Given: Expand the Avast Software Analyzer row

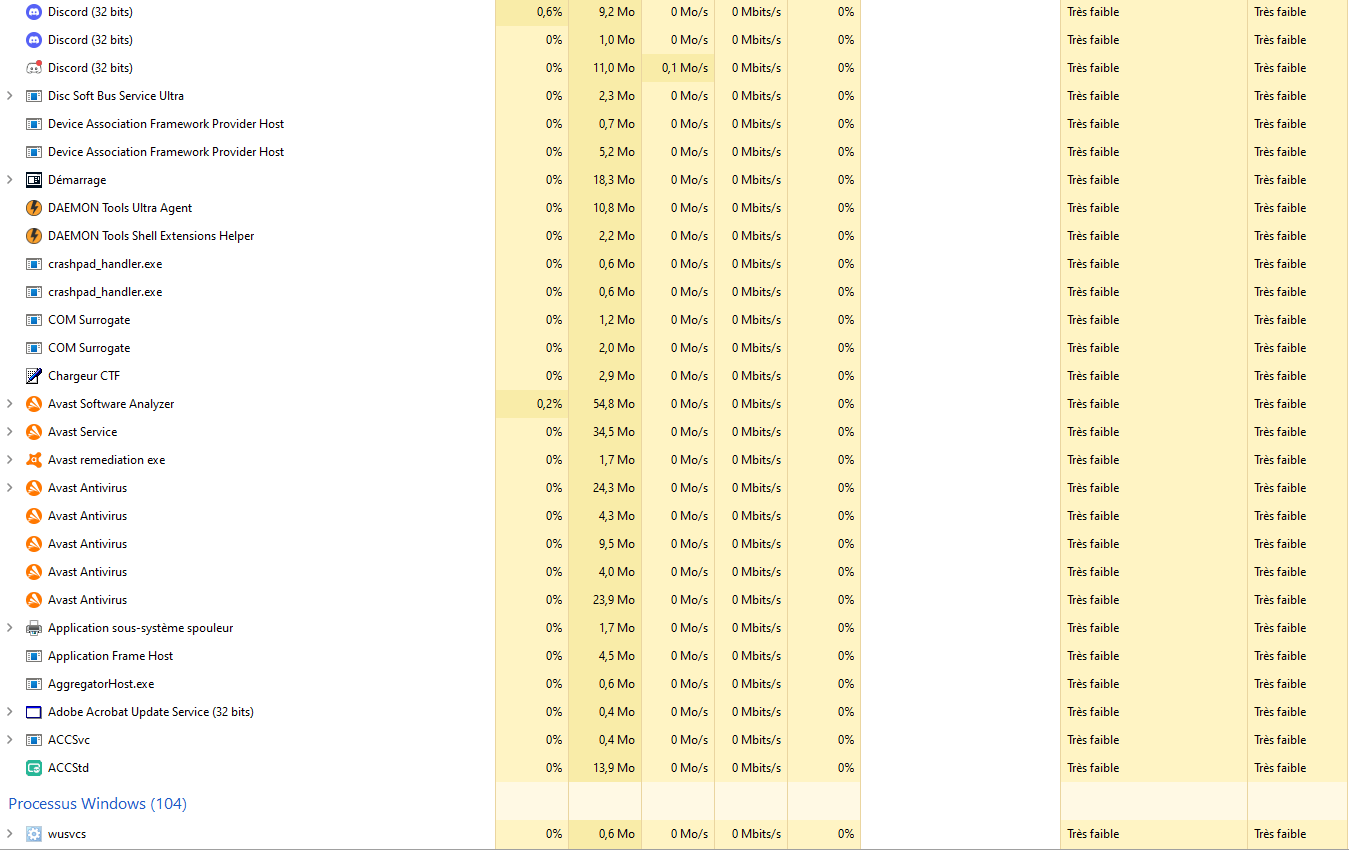Looking at the screenshot, I should point(10,404).
